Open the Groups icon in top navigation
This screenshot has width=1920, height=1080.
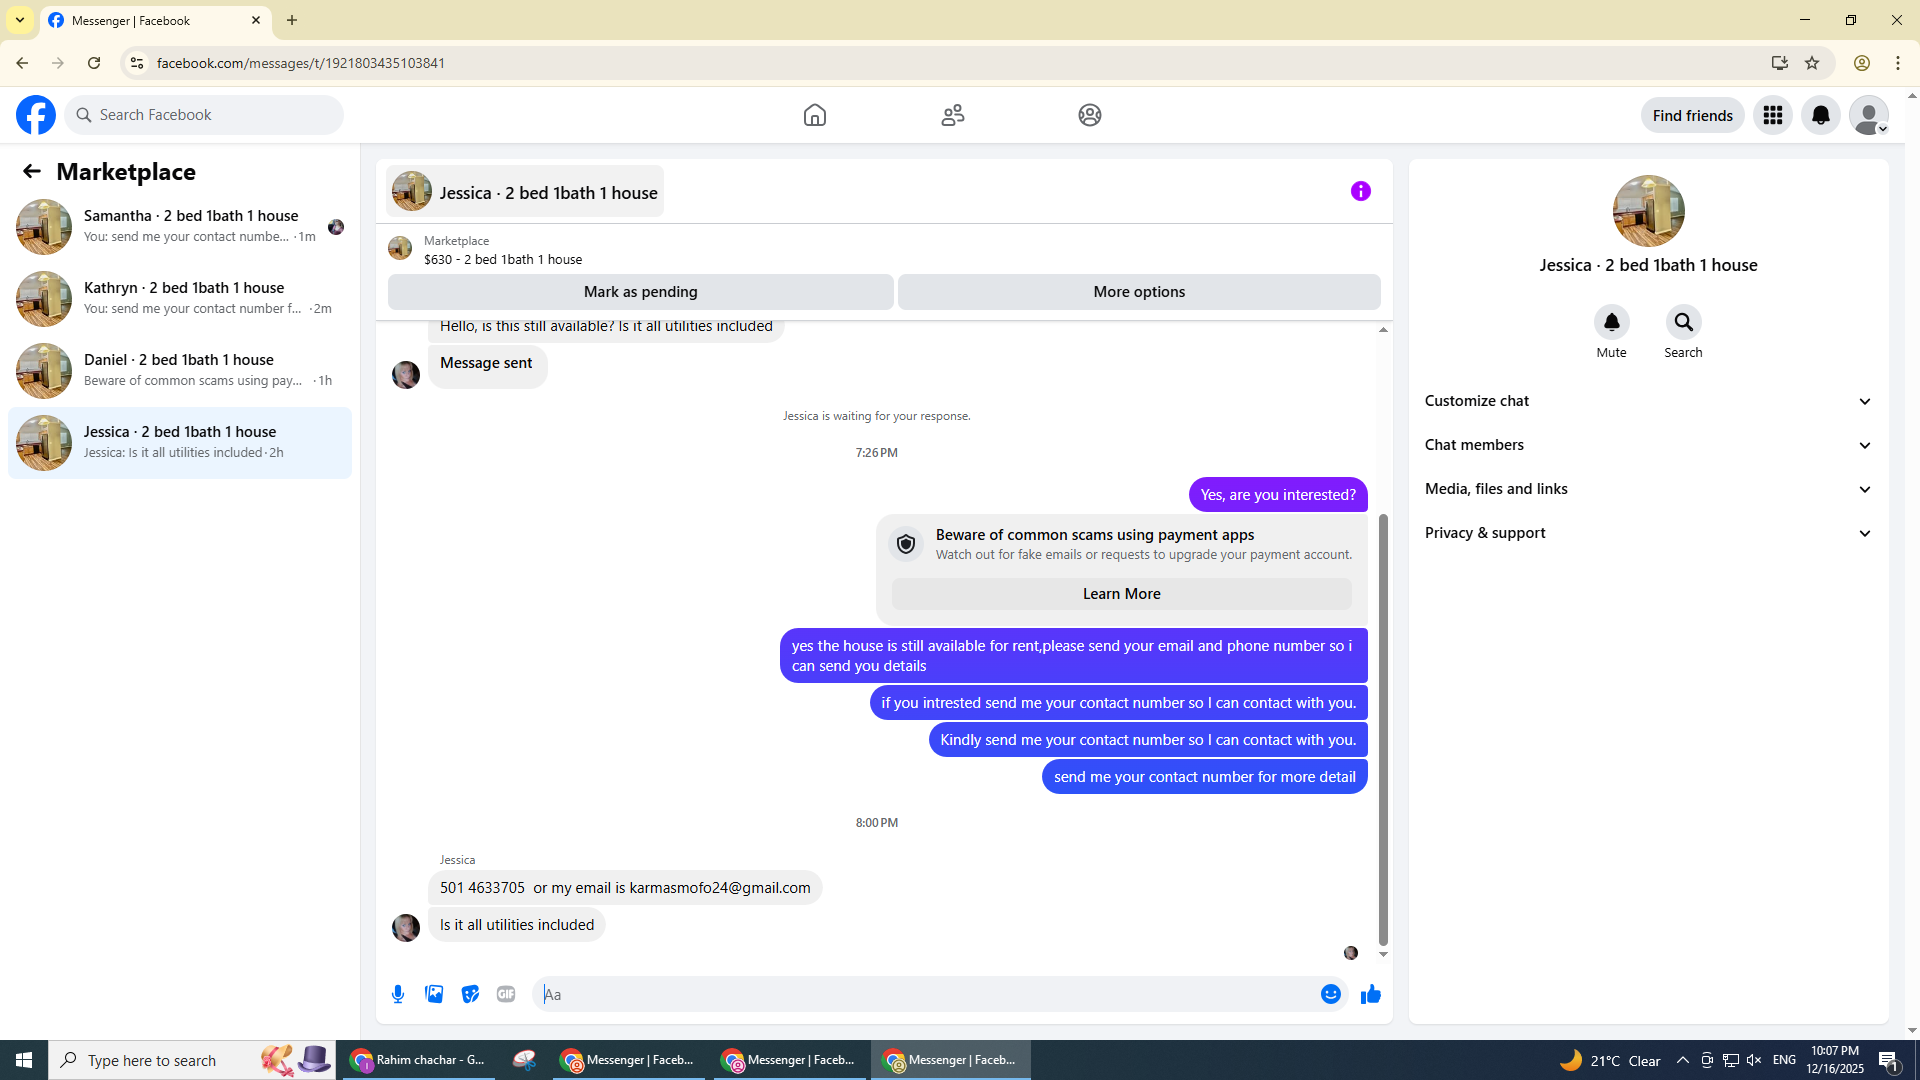[x=1090, y=115]
